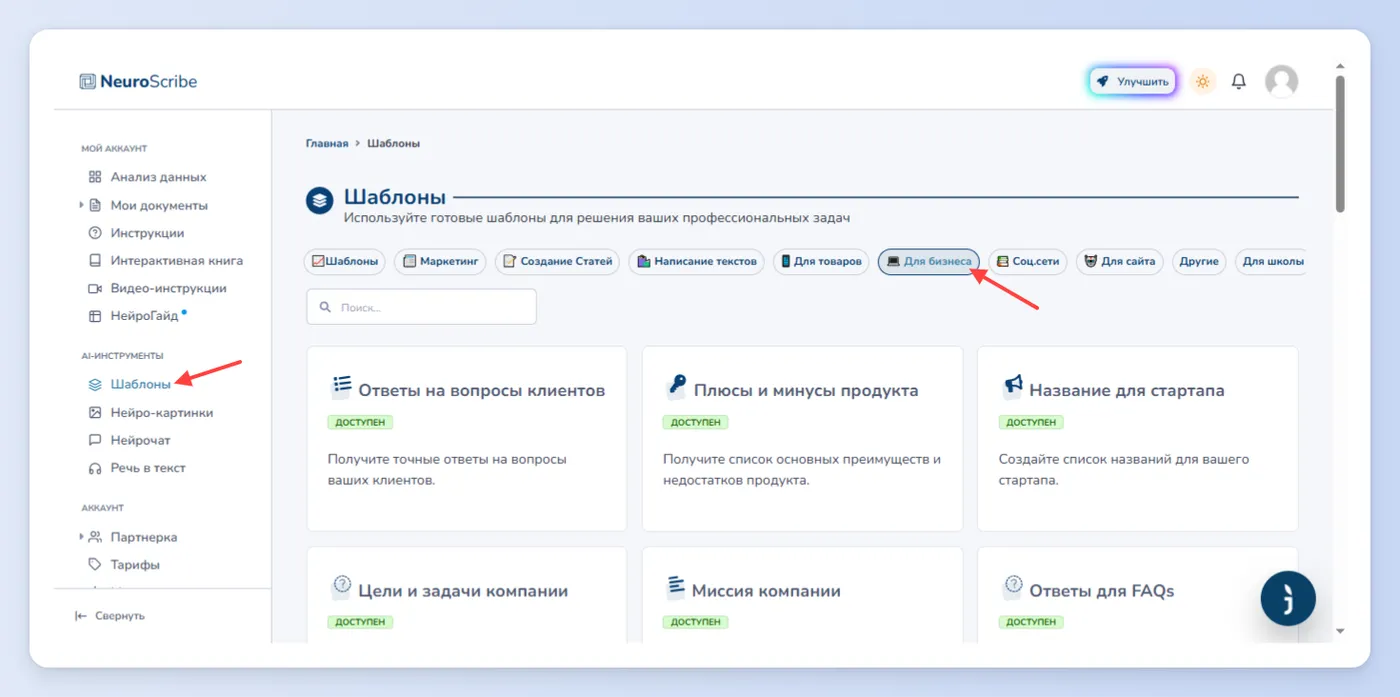Click the notification bell icon
Screen dimensions: 1400x697
tap(1238, 82)
